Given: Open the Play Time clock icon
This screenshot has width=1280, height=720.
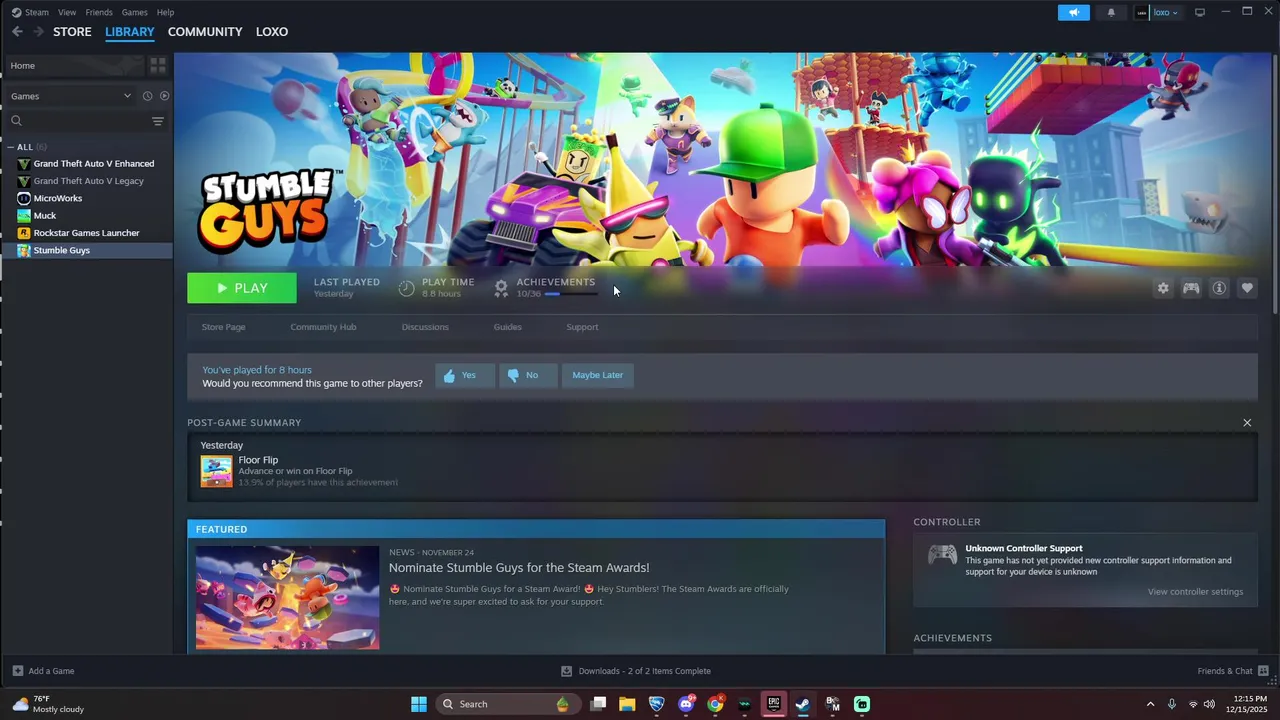Looking at the screenshot, I should point(406,288).
